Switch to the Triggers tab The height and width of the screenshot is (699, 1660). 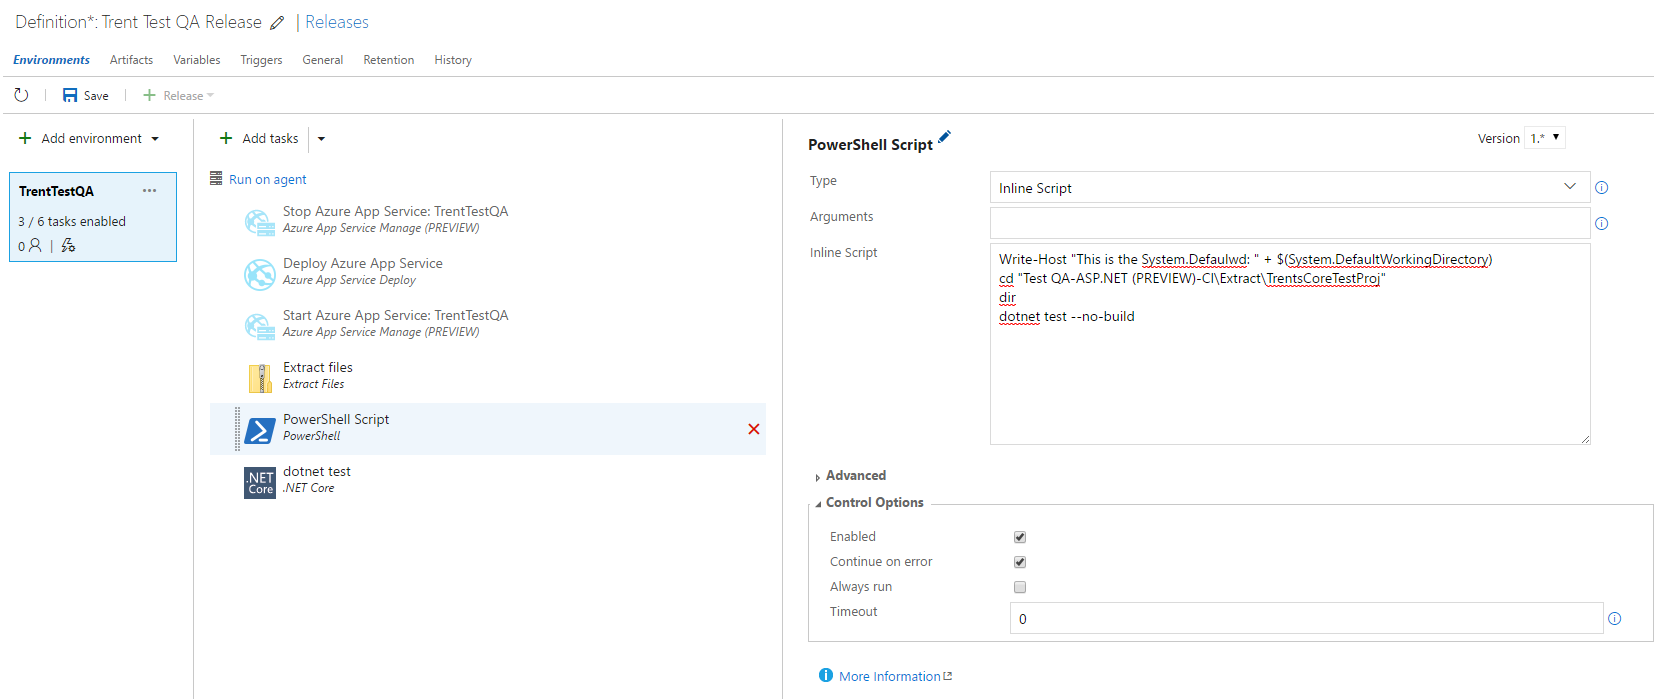point(261,60)
